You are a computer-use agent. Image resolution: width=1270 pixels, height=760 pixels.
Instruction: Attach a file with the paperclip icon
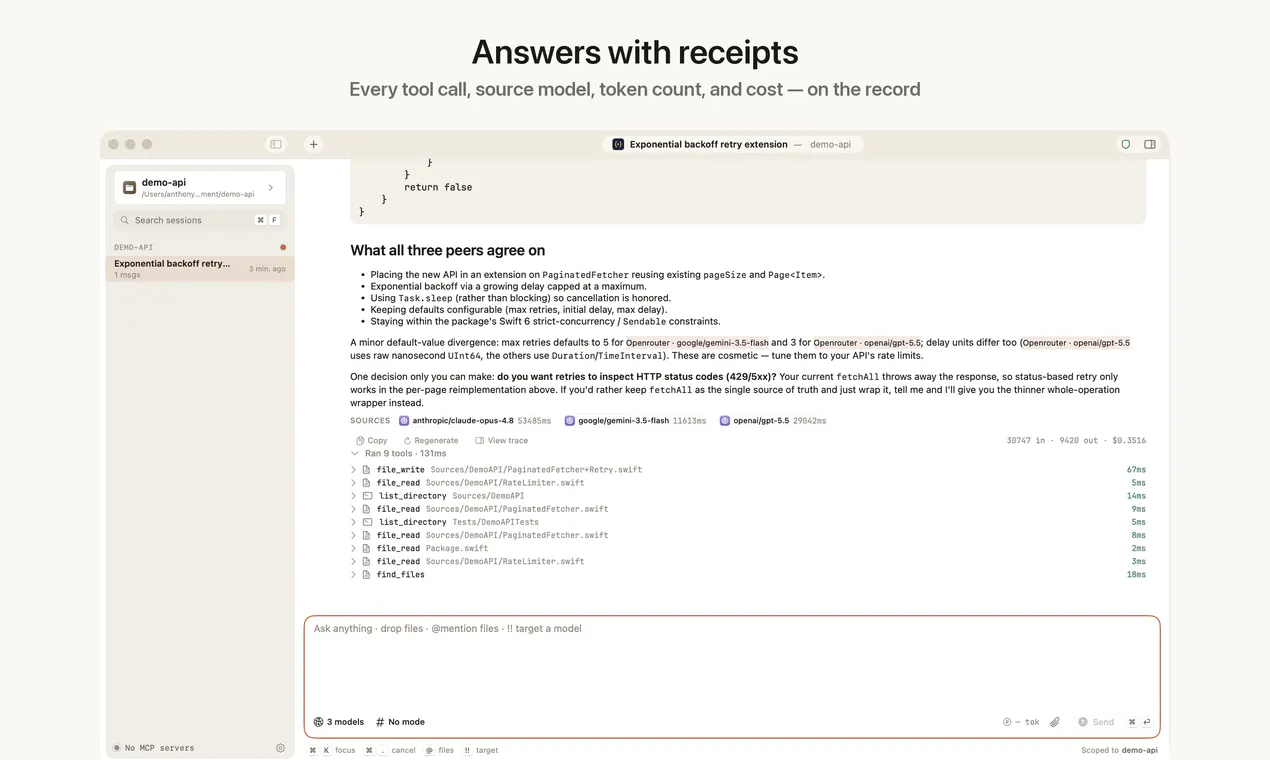click(x=1055, y=722)
